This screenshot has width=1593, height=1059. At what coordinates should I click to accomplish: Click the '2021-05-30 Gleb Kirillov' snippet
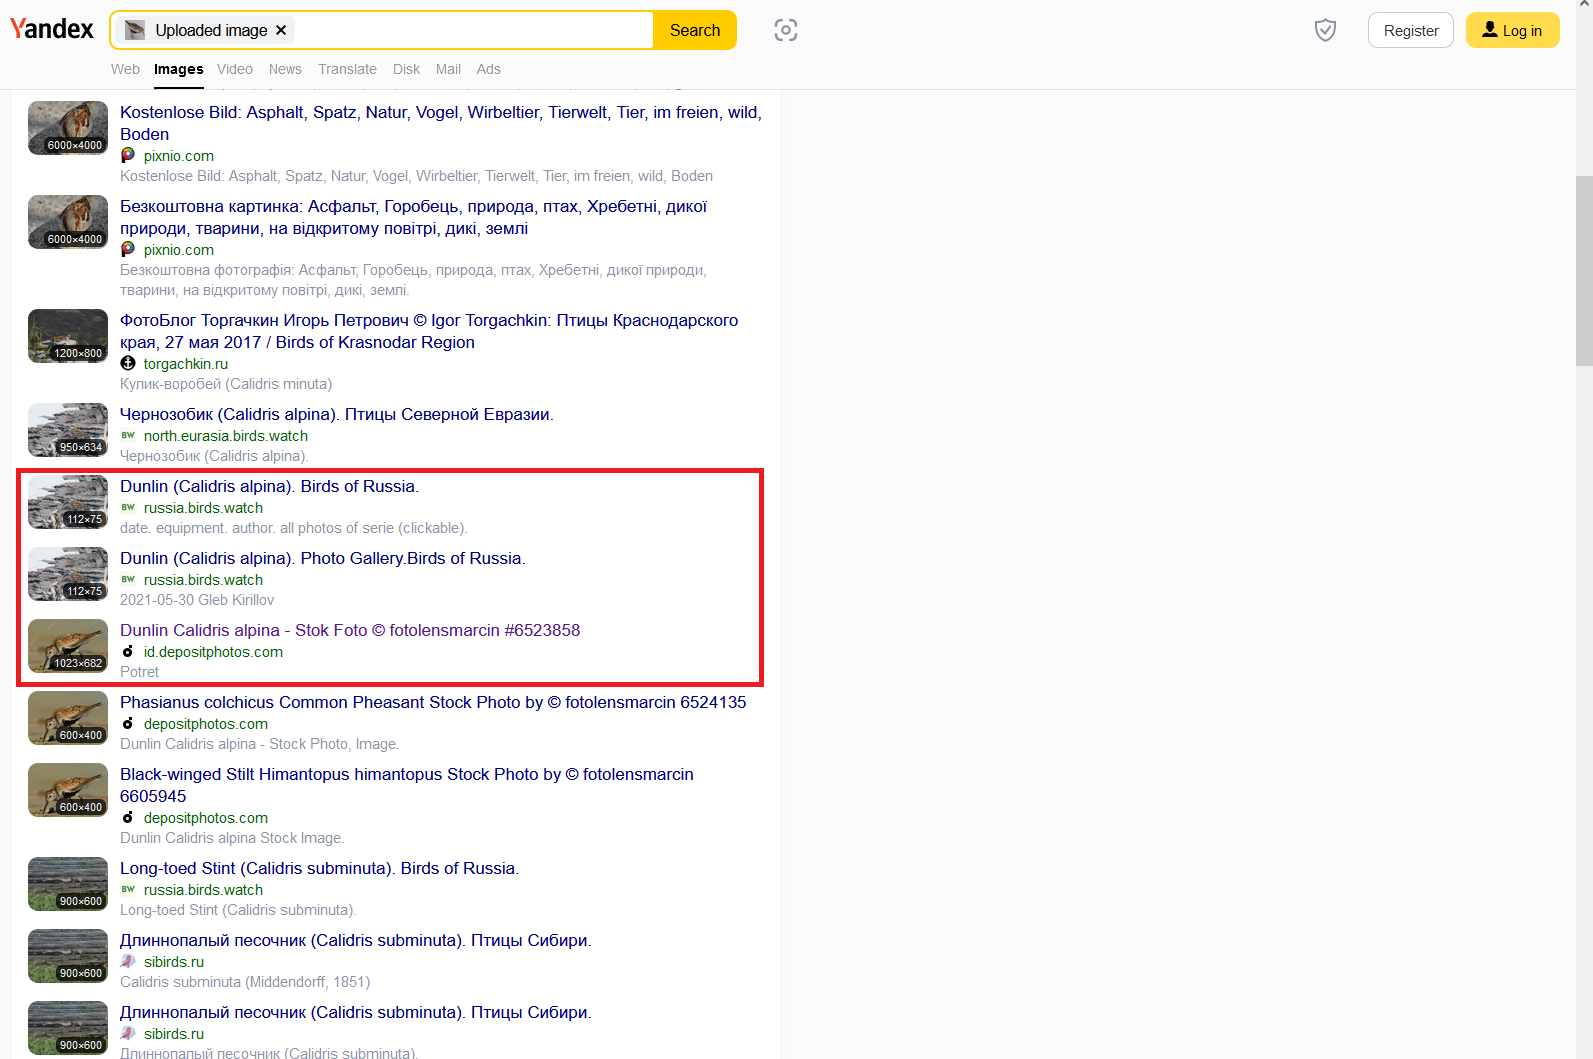(x=197, y=600)
